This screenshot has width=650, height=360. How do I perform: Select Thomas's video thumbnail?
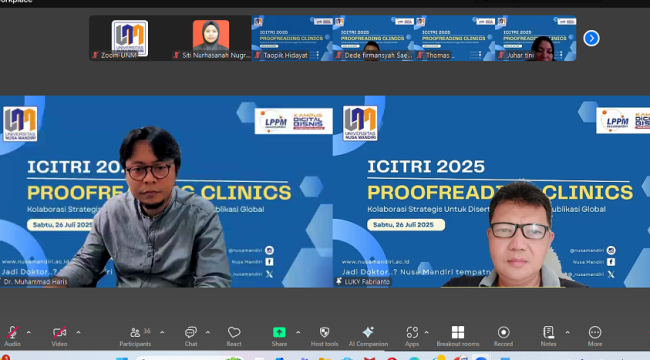click(454, 38)
